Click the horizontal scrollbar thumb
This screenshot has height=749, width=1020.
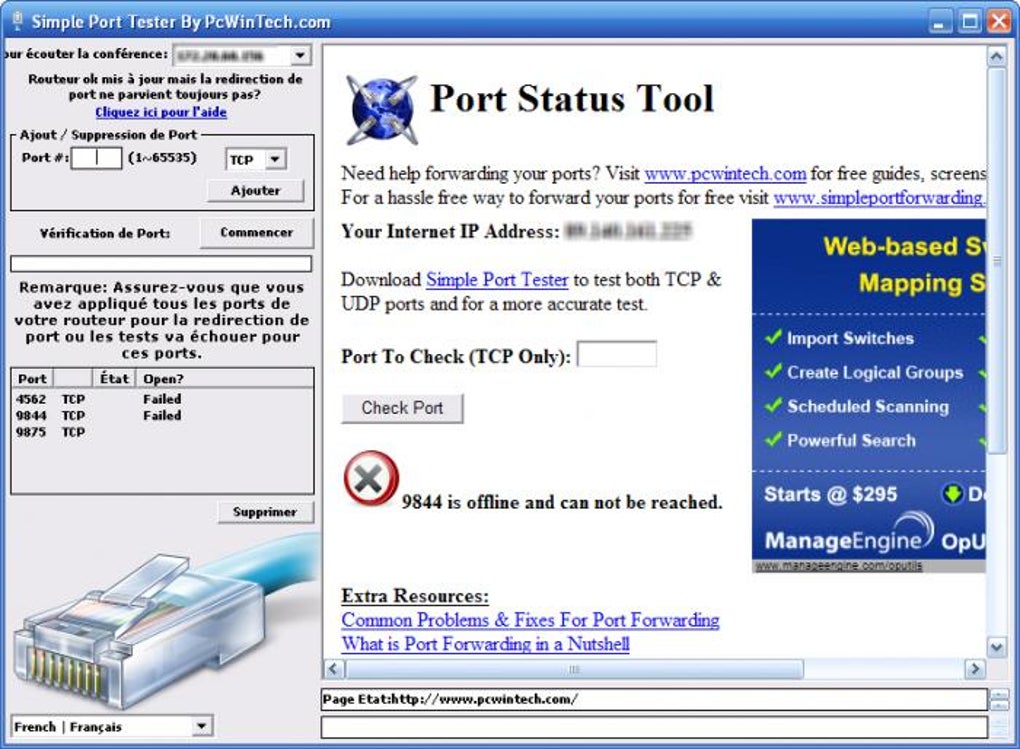(574, 668)
